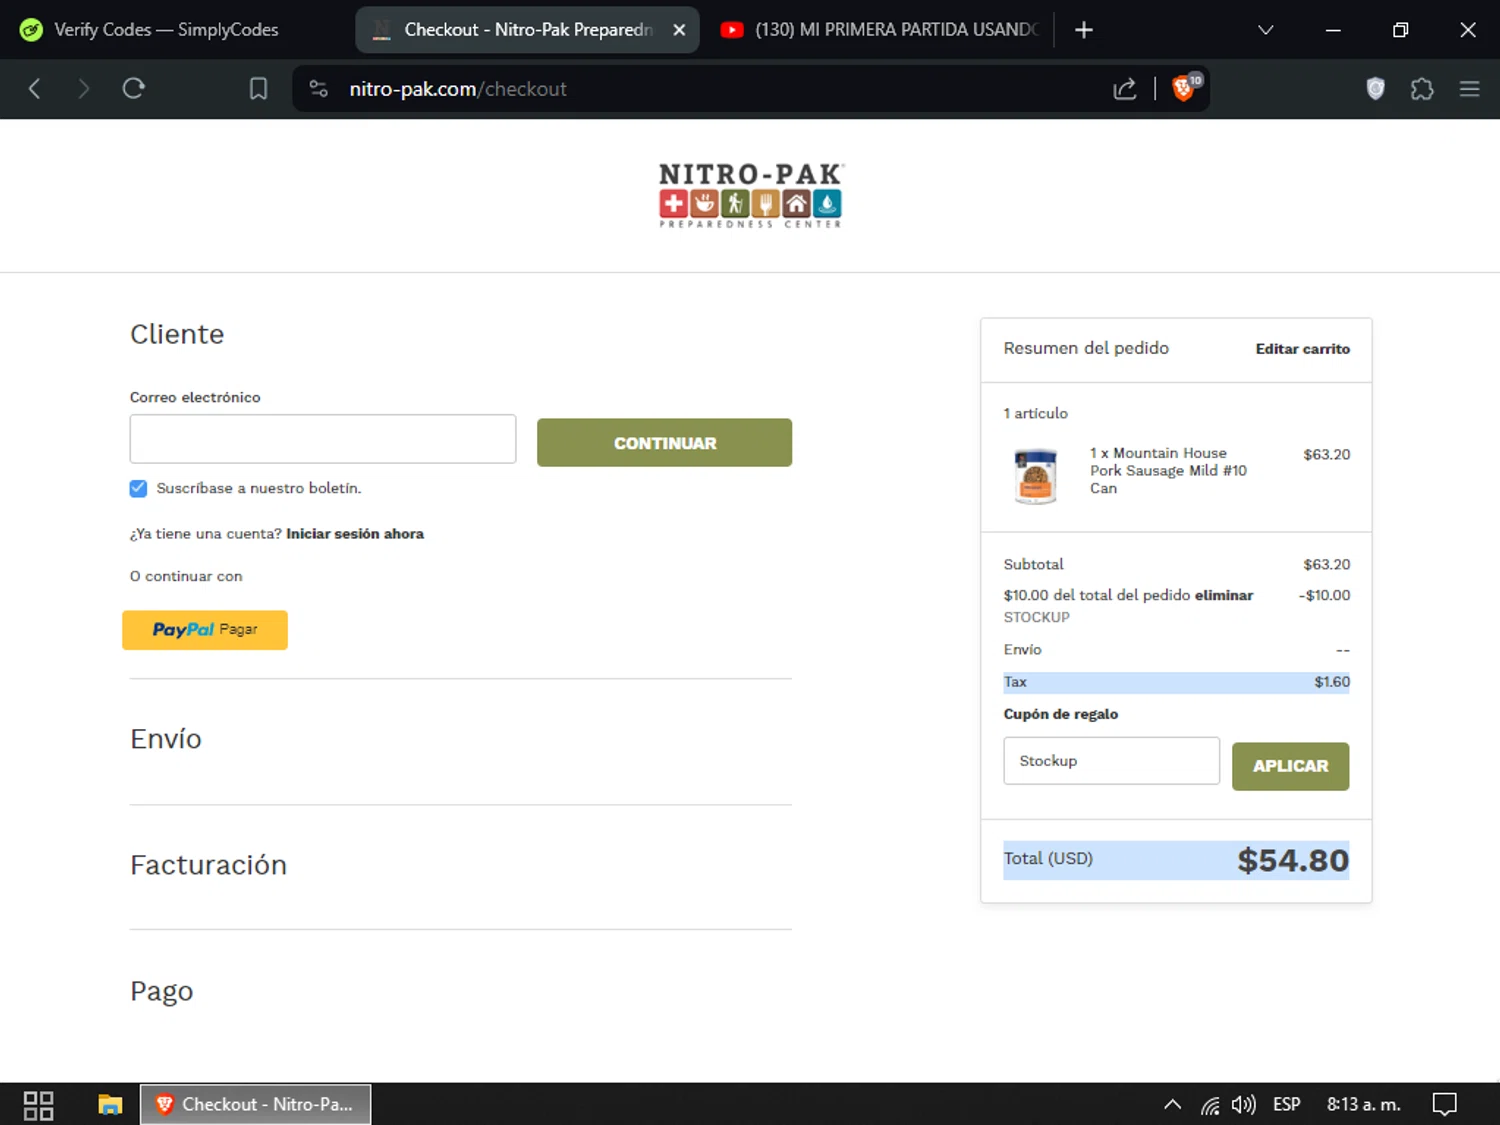This screenshot has width=1500, height=1125.
Task: Click the Facturación section heading
Action: tap(208, 865)
